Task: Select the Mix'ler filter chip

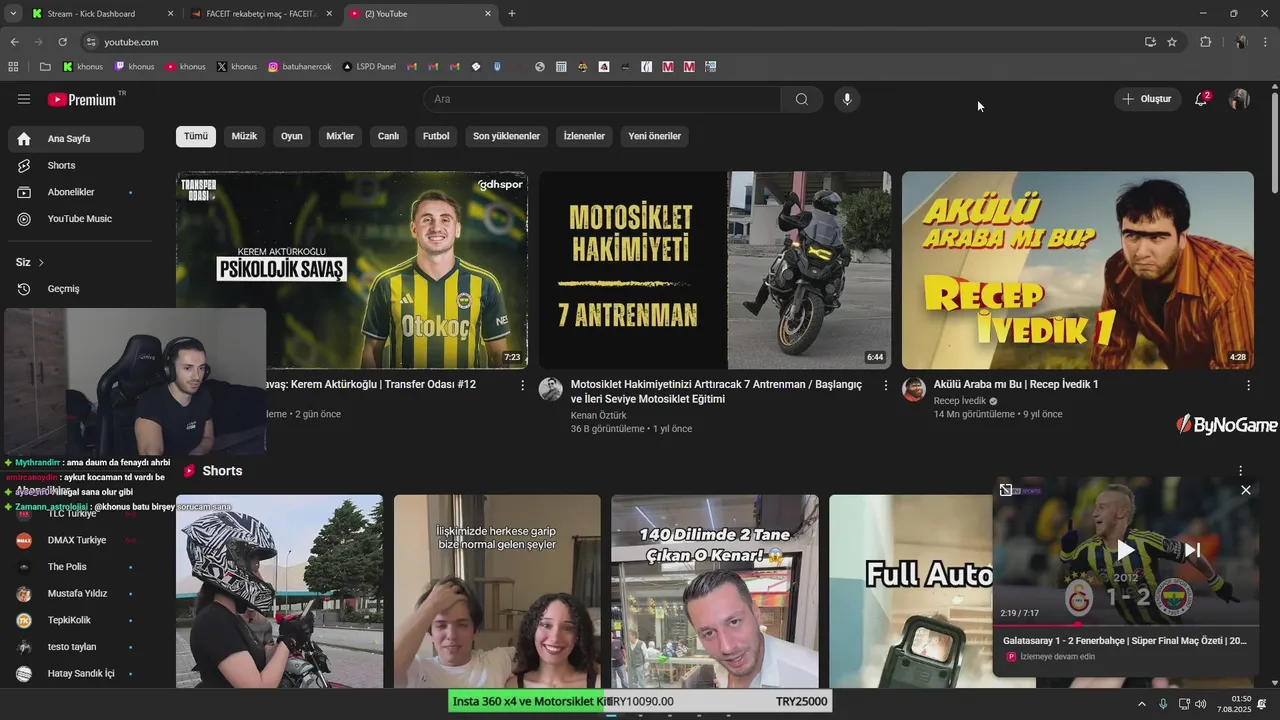Action: [x=340, y=136]
